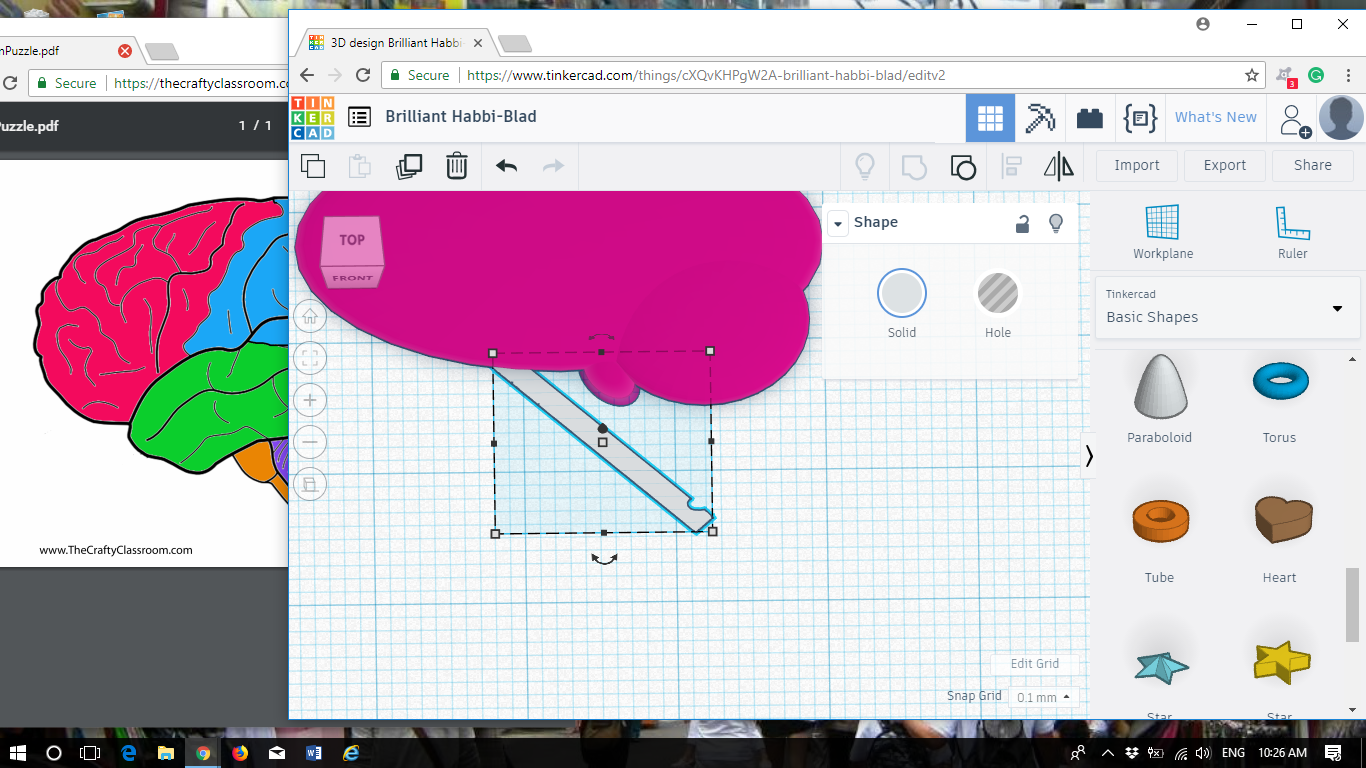1366x768 pixels.
Task: Switch to 3D design grid view
Action: click(990, 118)
